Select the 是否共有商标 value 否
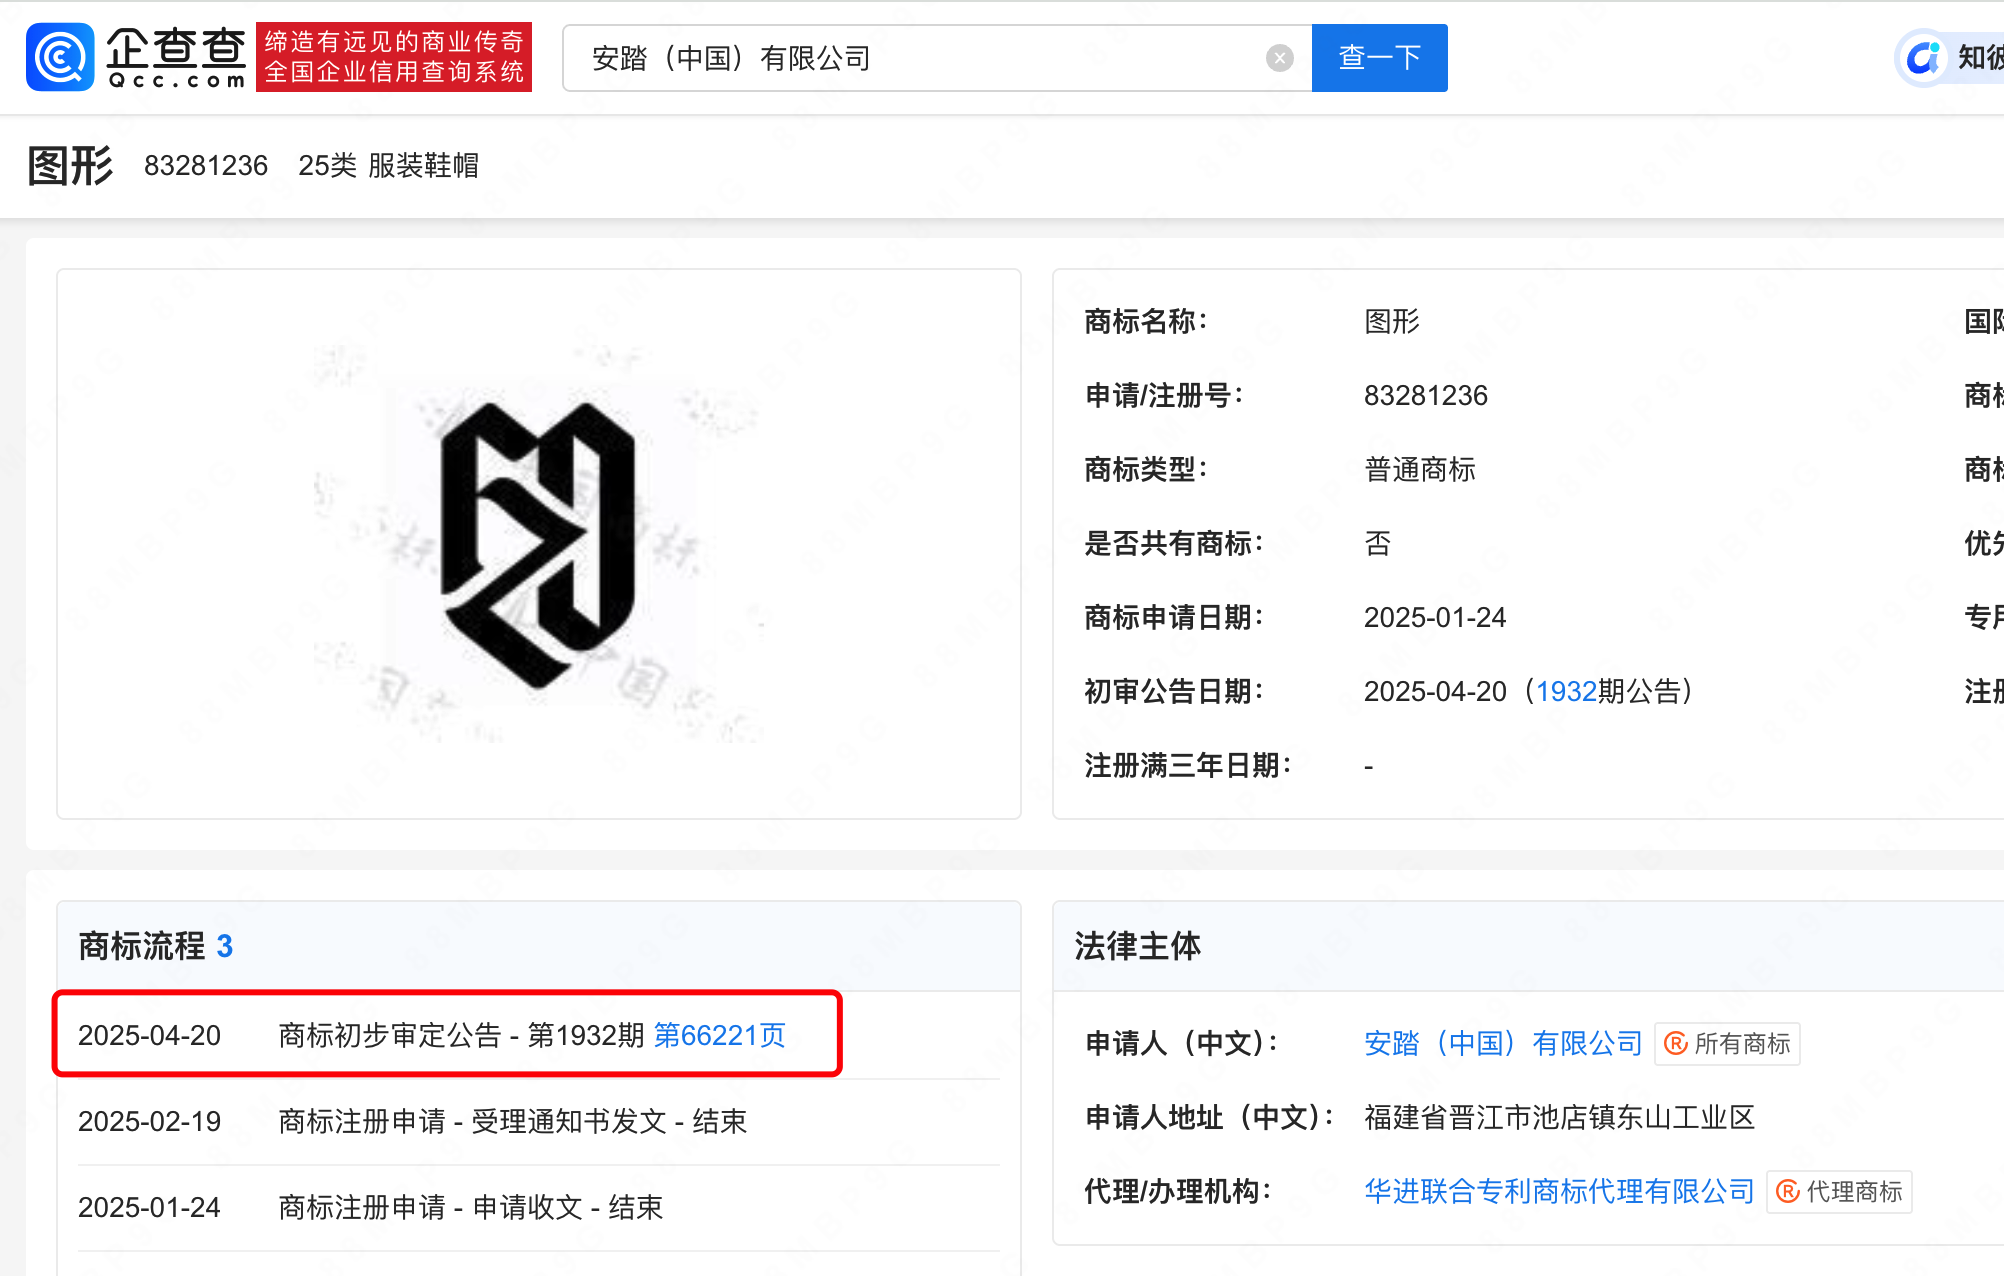Image resolution: width=2004 pixels, height=1276 pixels. tap(1377, 543)
